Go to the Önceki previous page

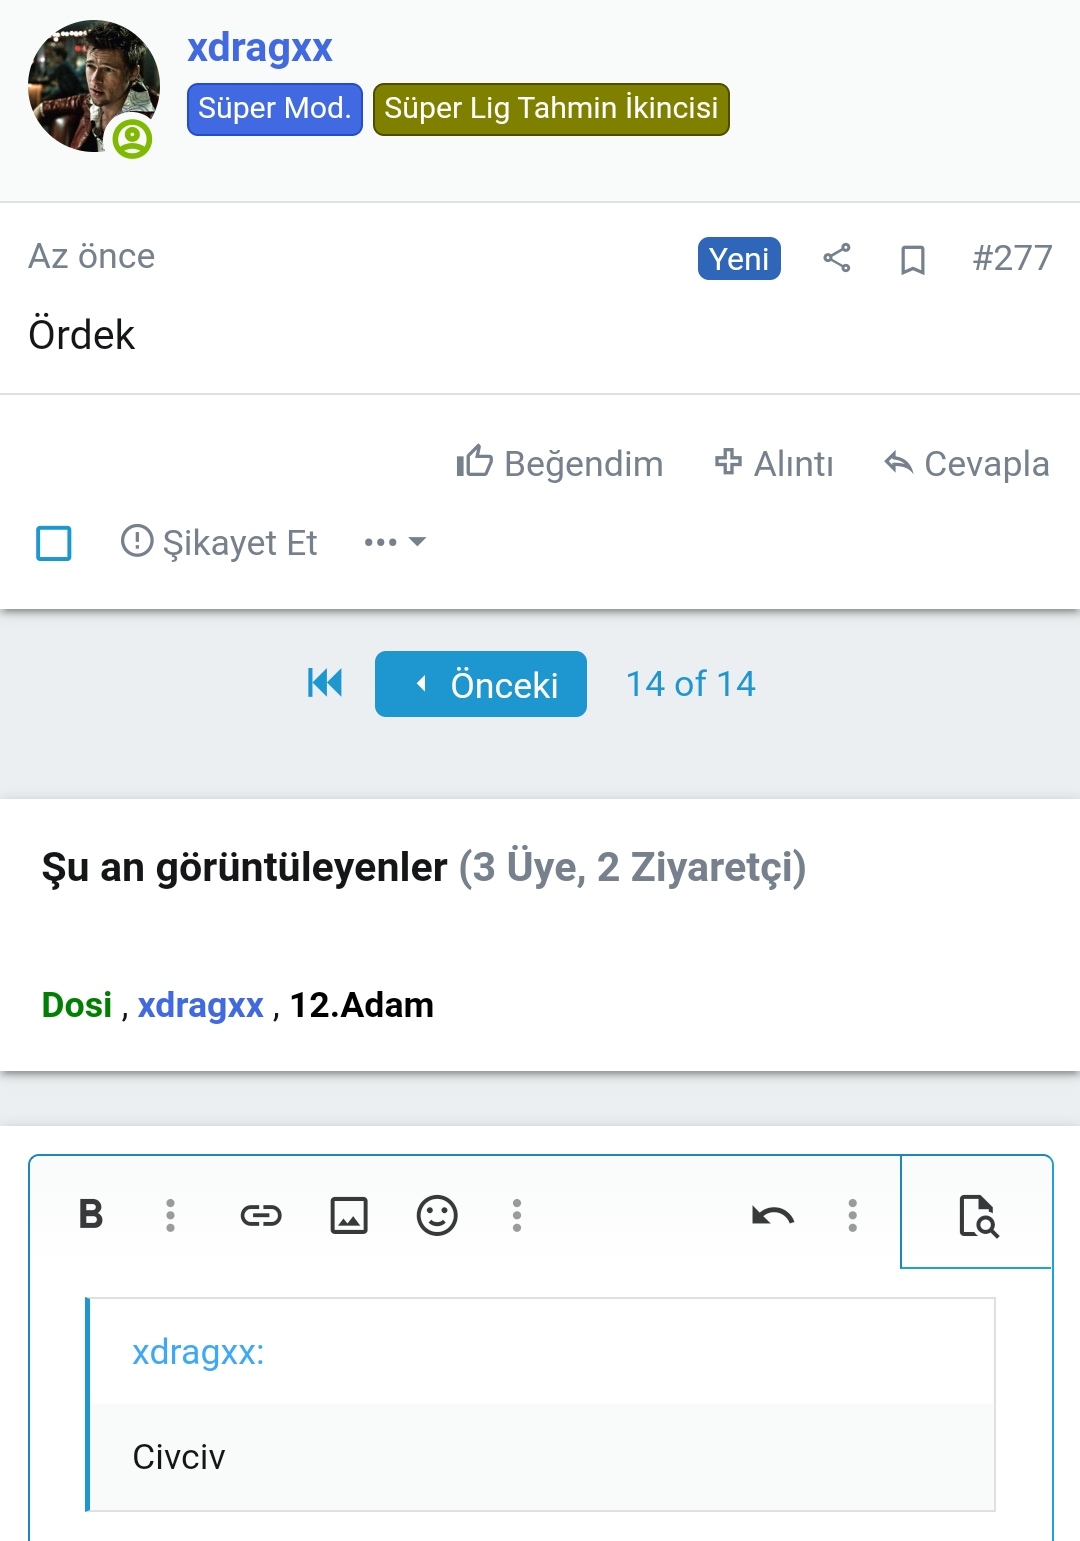click(481, 684)
